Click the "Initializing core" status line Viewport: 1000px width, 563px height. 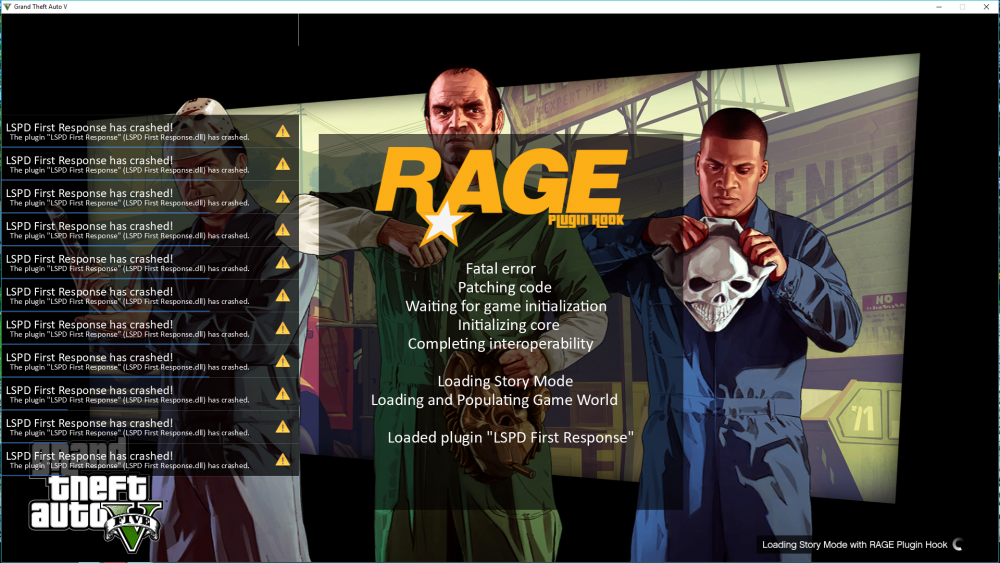coord(508,325)
